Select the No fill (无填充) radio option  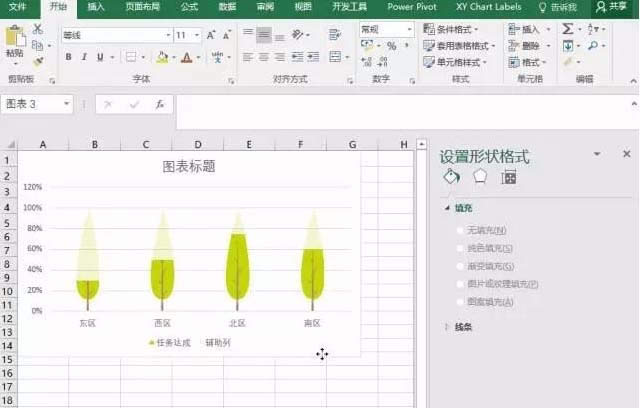click(461, 230)
